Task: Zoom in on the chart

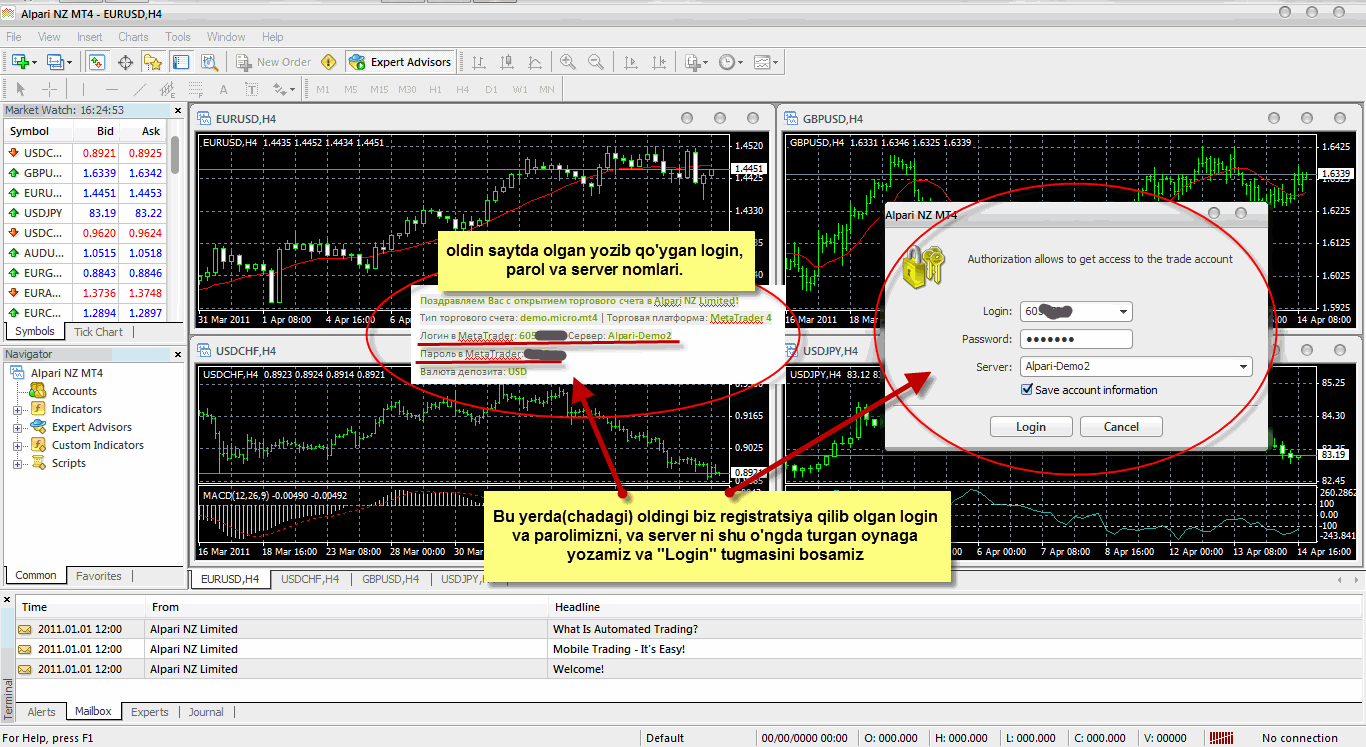Action: pos(568,62)
